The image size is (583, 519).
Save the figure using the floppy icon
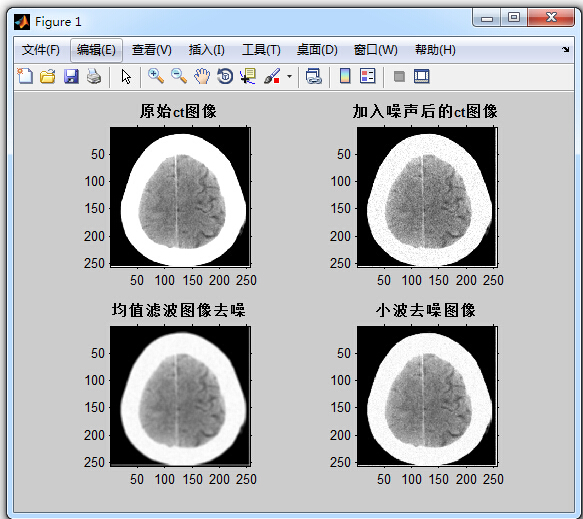(x=71, y=76)
